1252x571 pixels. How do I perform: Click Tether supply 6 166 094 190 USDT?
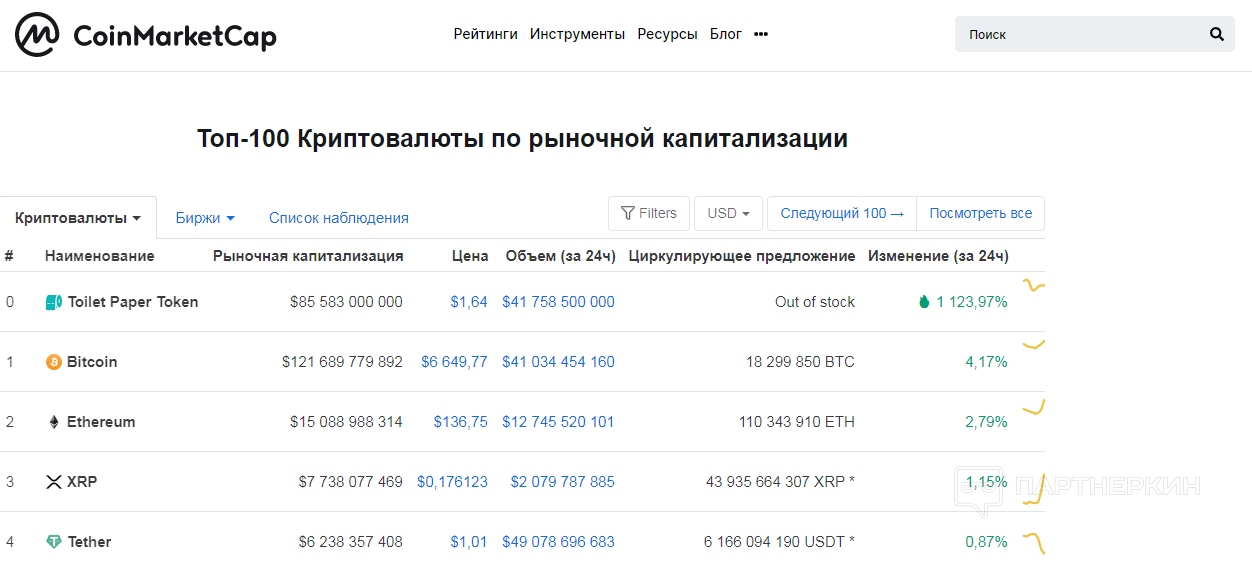(x=779, y=542)
